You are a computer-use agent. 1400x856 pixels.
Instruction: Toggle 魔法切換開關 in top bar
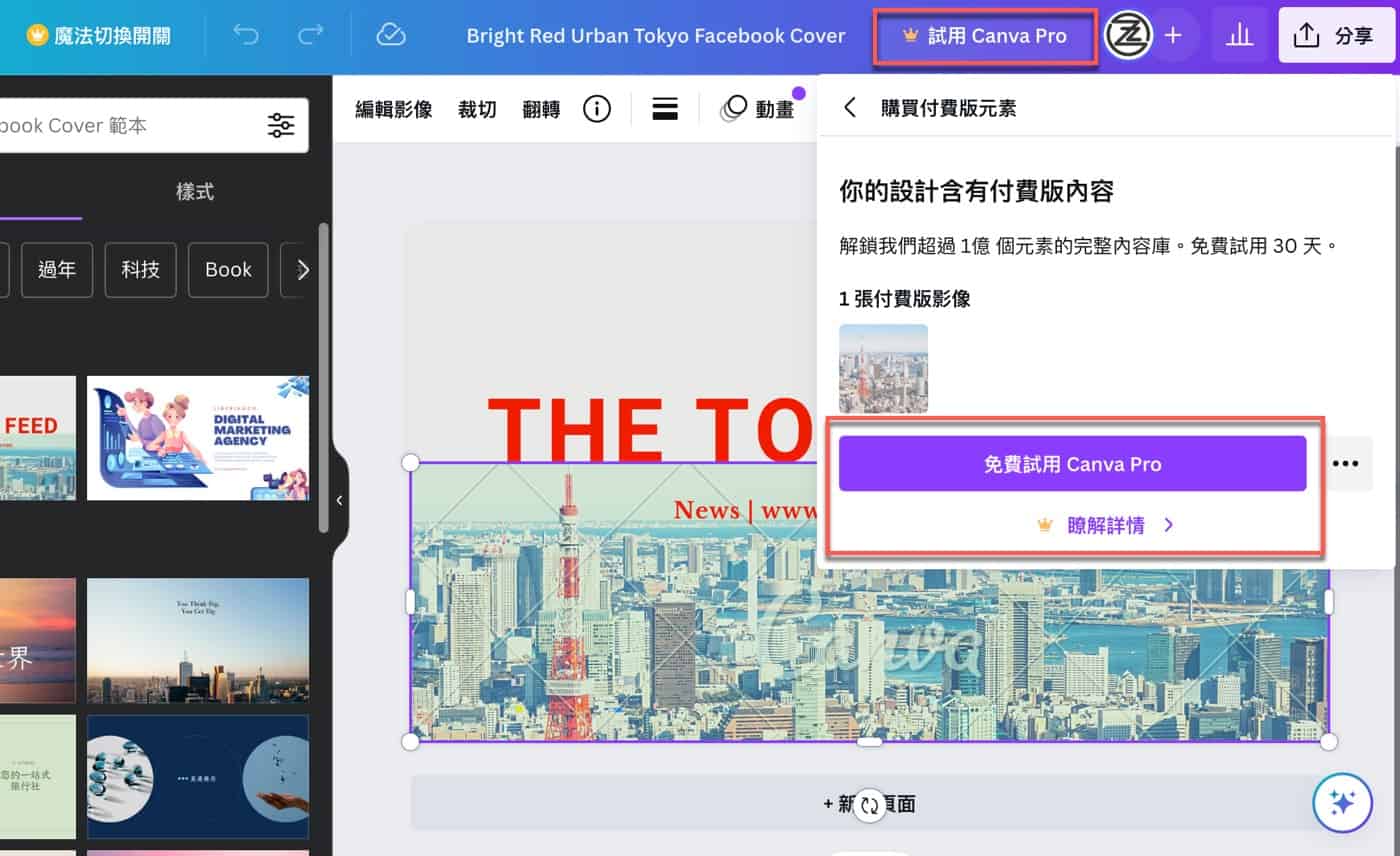point(98,36)
